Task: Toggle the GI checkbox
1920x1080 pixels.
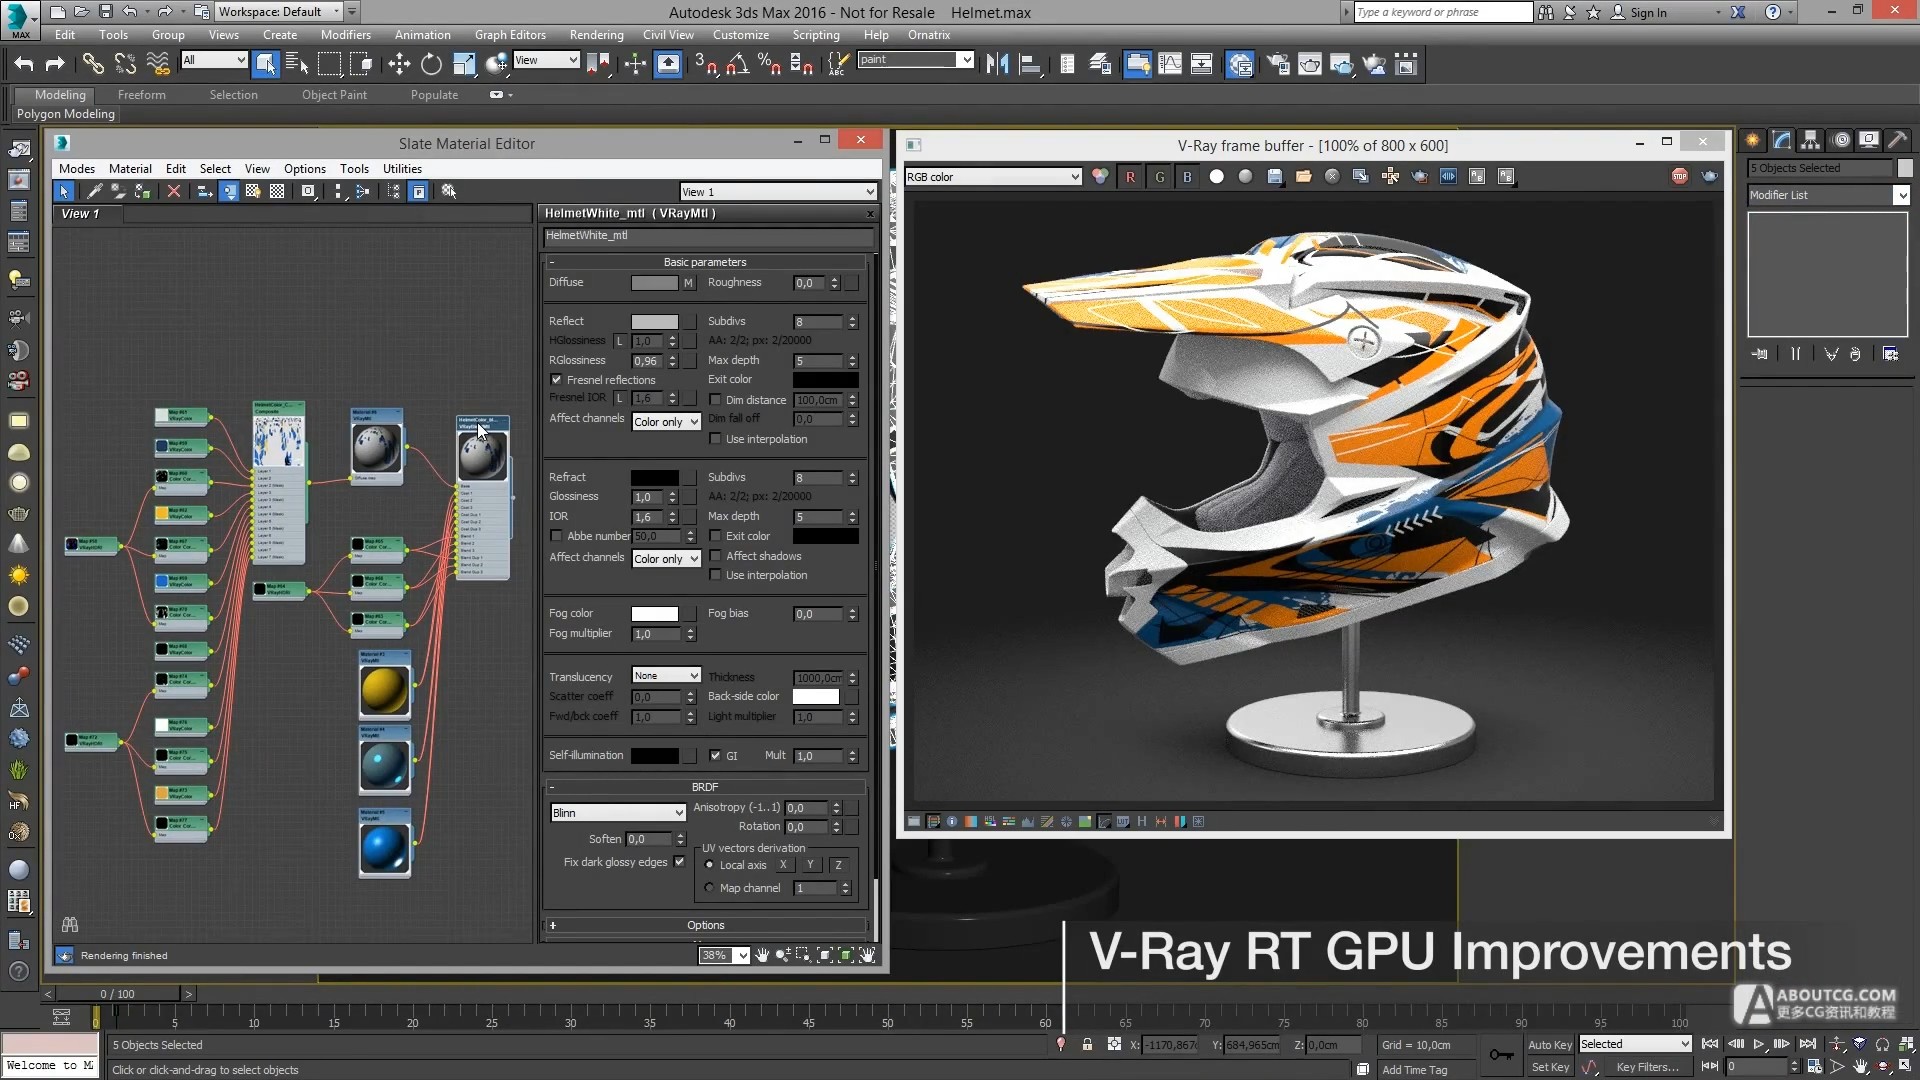Action: [715, 756]
